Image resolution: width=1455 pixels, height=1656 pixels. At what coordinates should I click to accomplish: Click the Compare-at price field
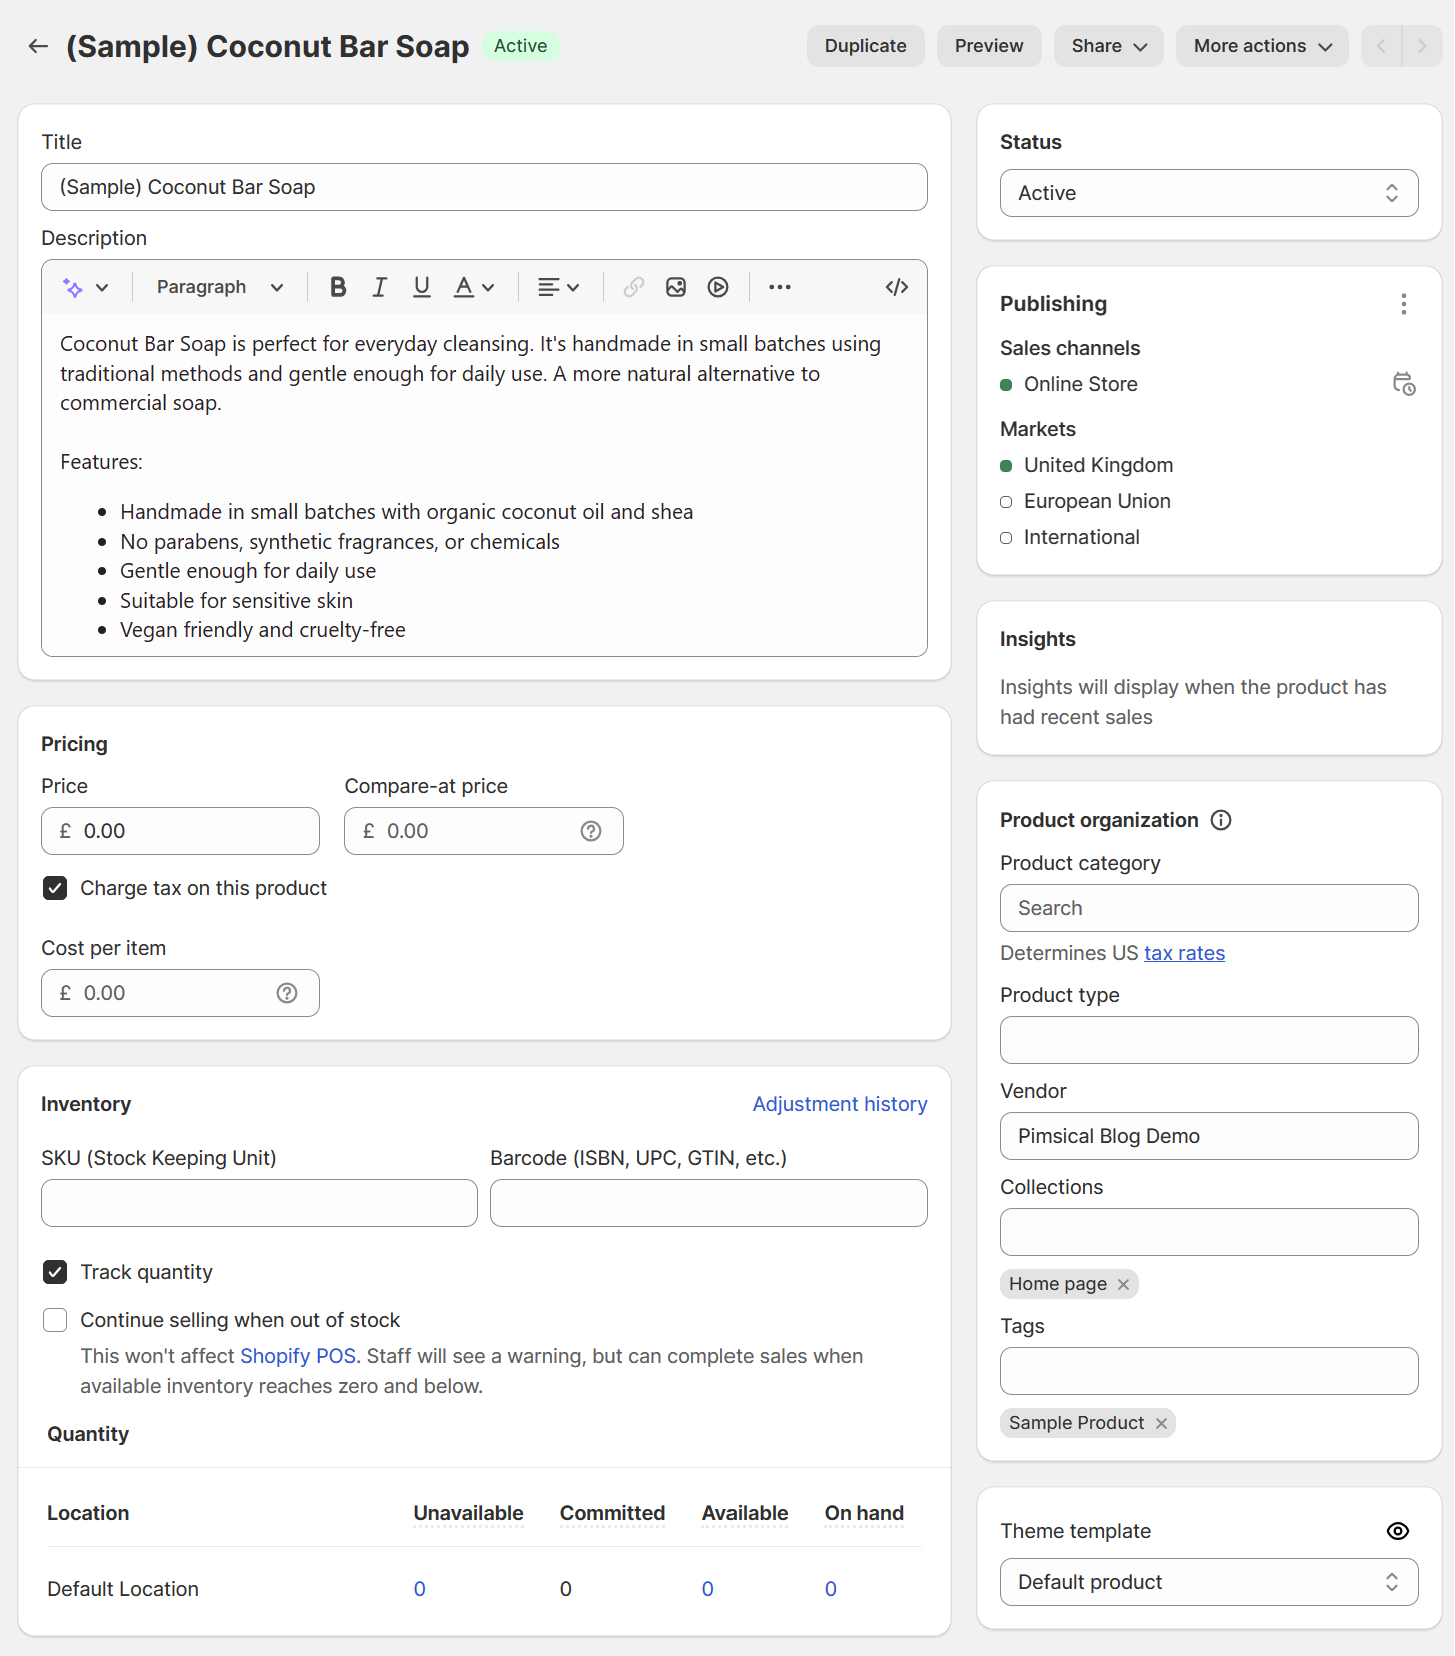coord(483,831)
